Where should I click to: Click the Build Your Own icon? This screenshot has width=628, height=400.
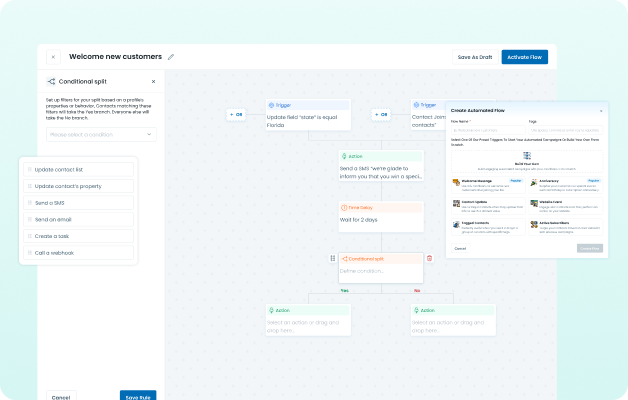click(x=526, y=155)
